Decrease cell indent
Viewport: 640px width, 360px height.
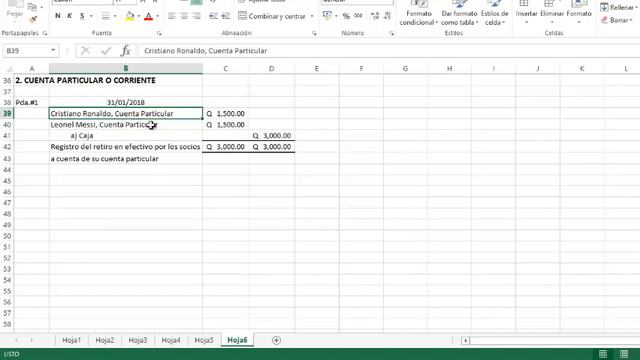click(213, 16)
